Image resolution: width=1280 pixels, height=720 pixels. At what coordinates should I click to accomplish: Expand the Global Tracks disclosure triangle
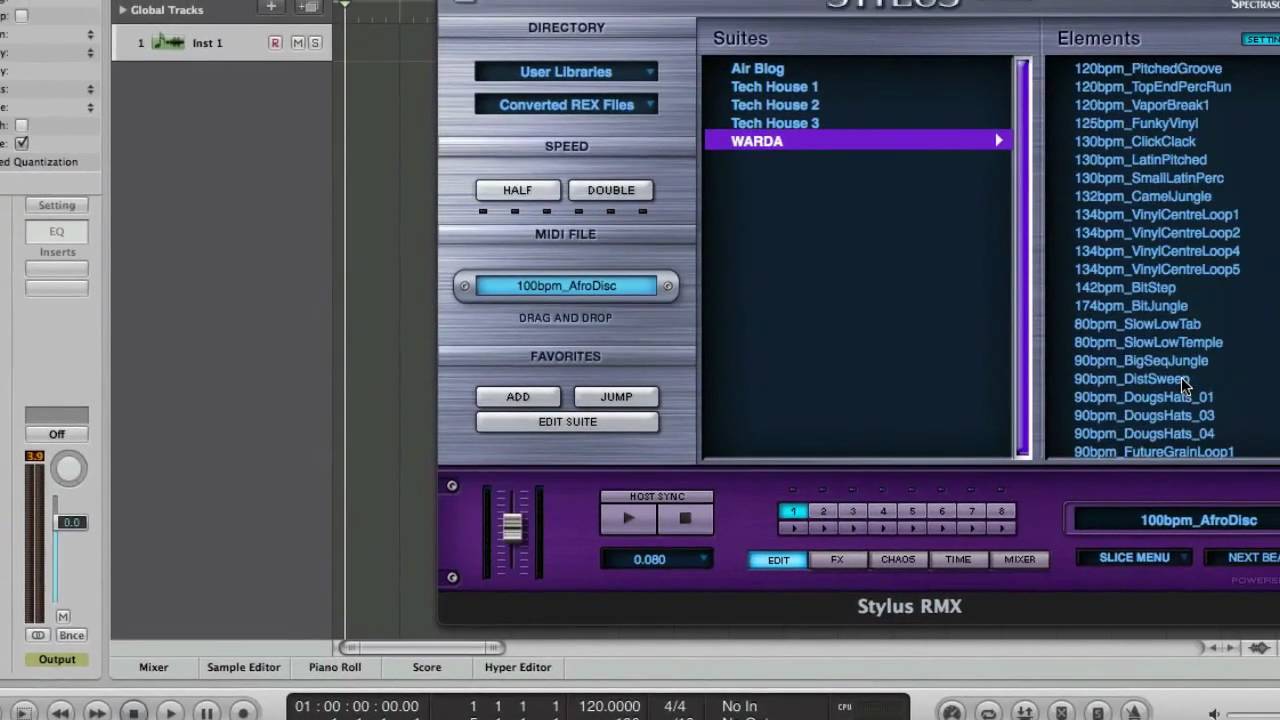[x=123, y=10]
